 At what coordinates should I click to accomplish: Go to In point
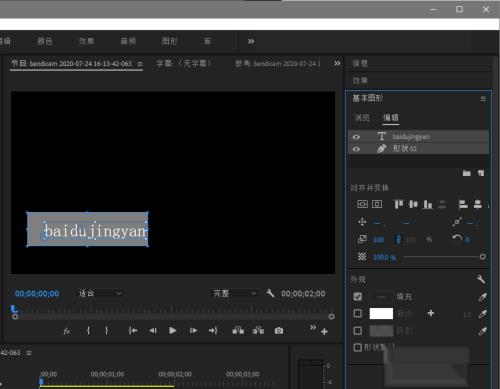click(x=133, y=331)
